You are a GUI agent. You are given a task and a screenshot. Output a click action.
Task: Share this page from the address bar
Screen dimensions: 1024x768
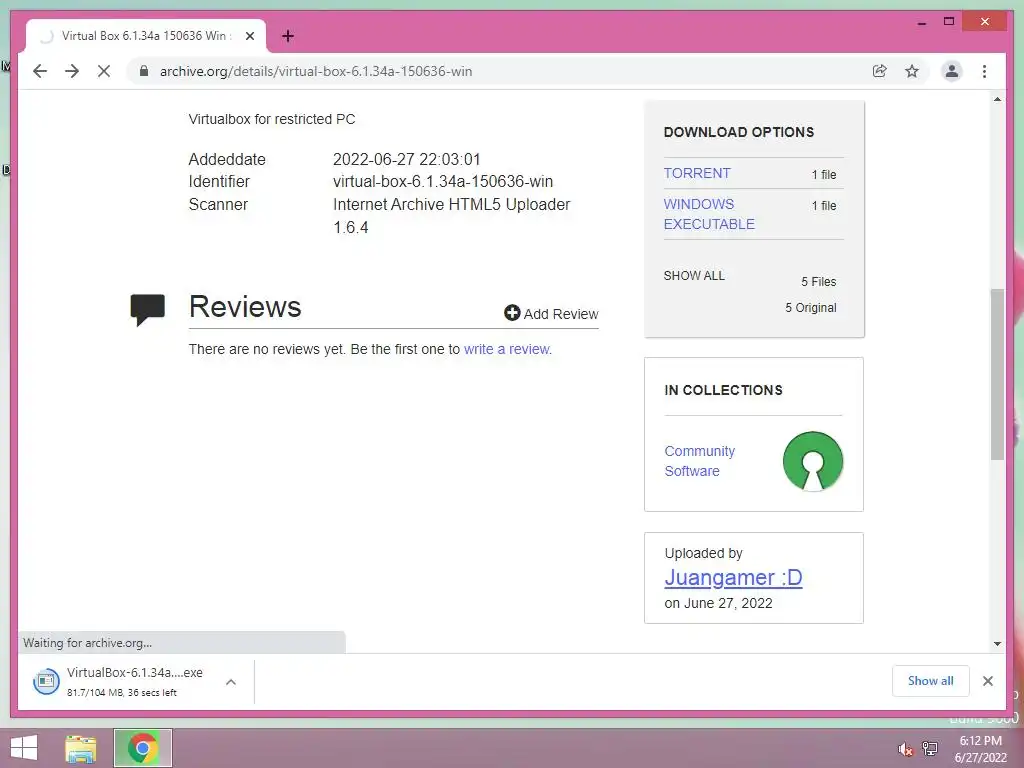tap(880, 71)
